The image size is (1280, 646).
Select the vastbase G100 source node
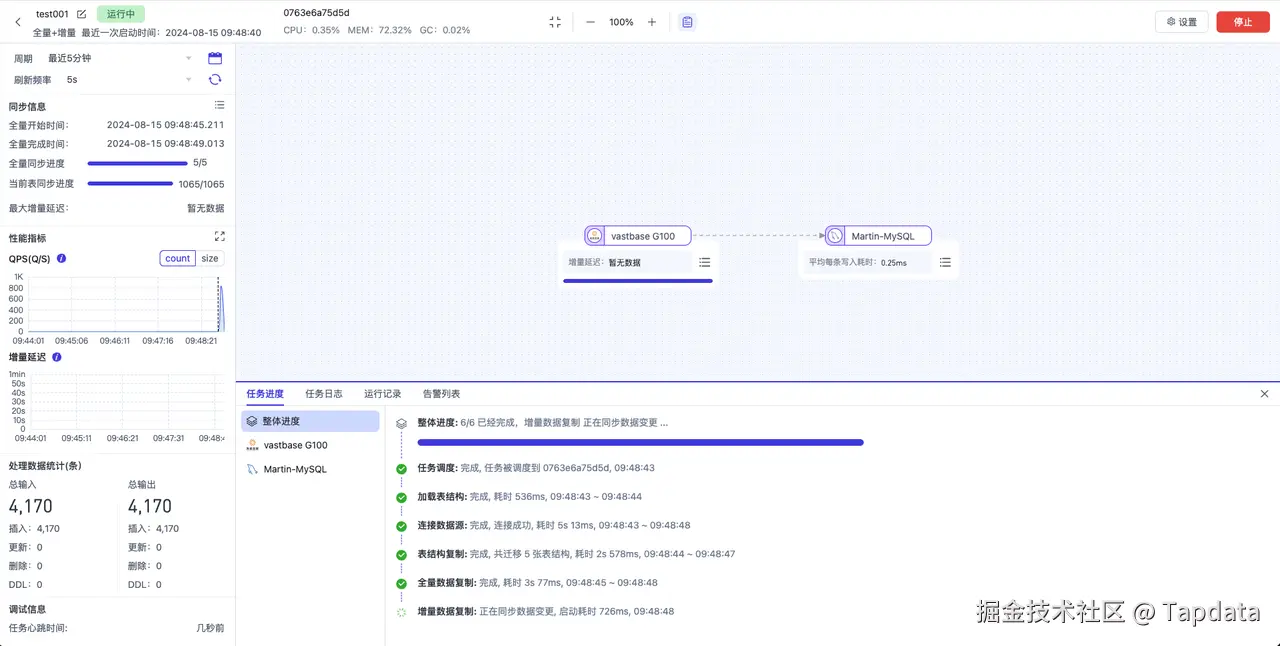point(638,236)
